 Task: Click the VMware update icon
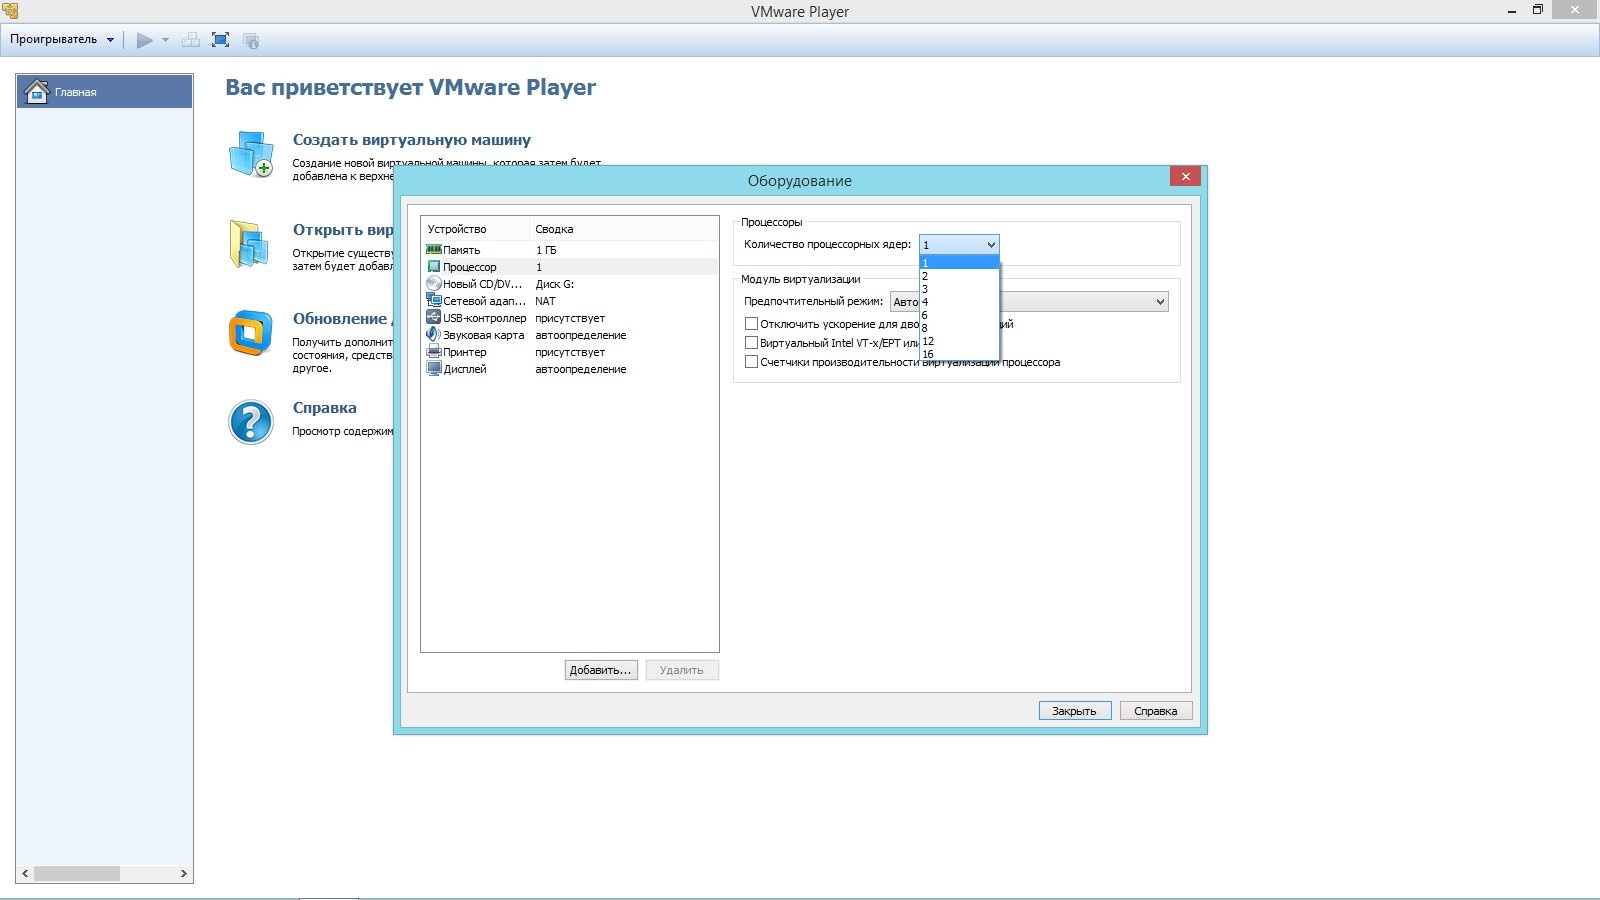click(250, 333)
